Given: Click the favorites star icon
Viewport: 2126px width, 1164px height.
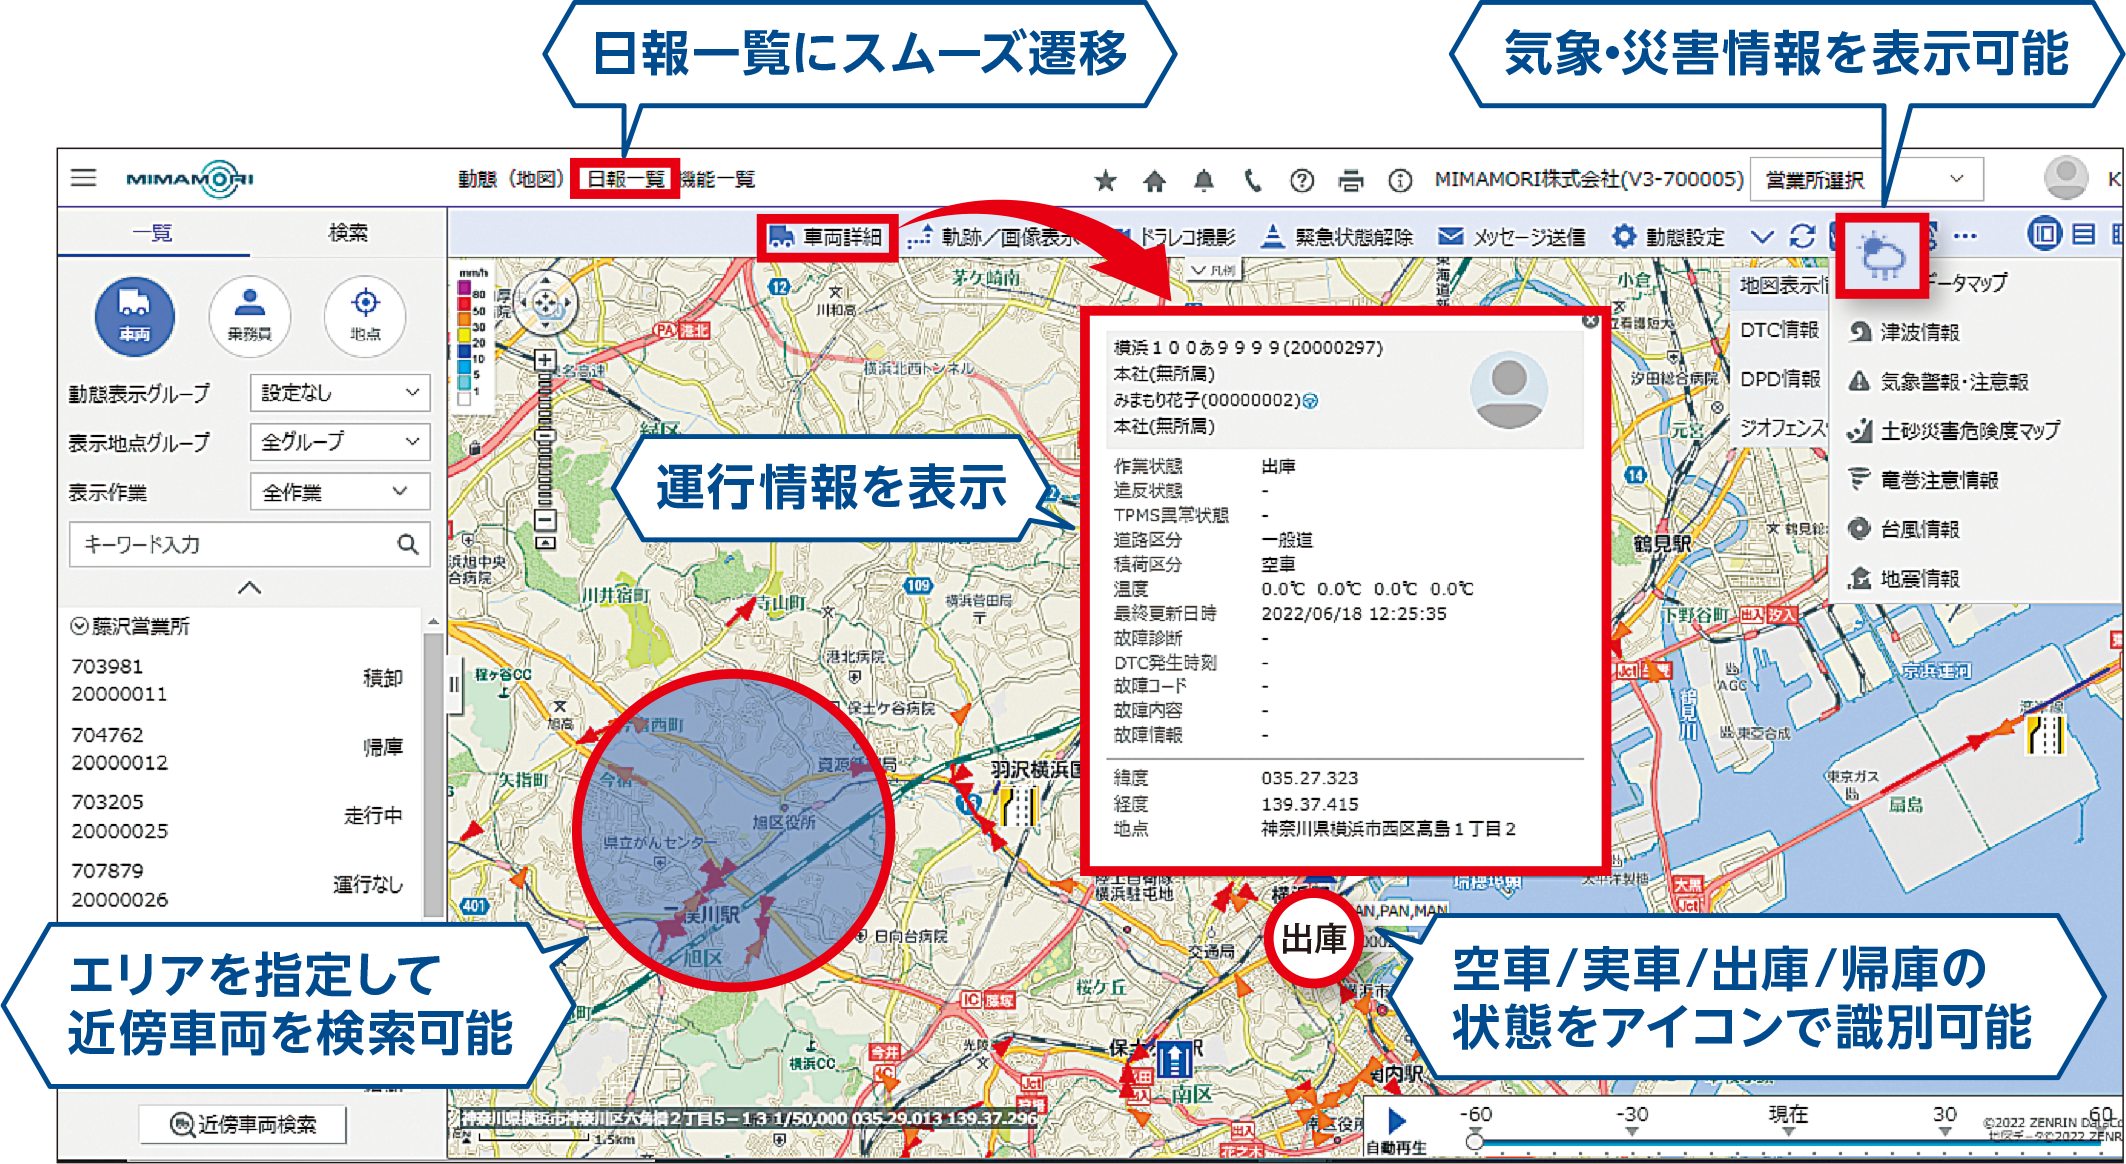Looking at the screenshot, I should (x=1105, y=180).
